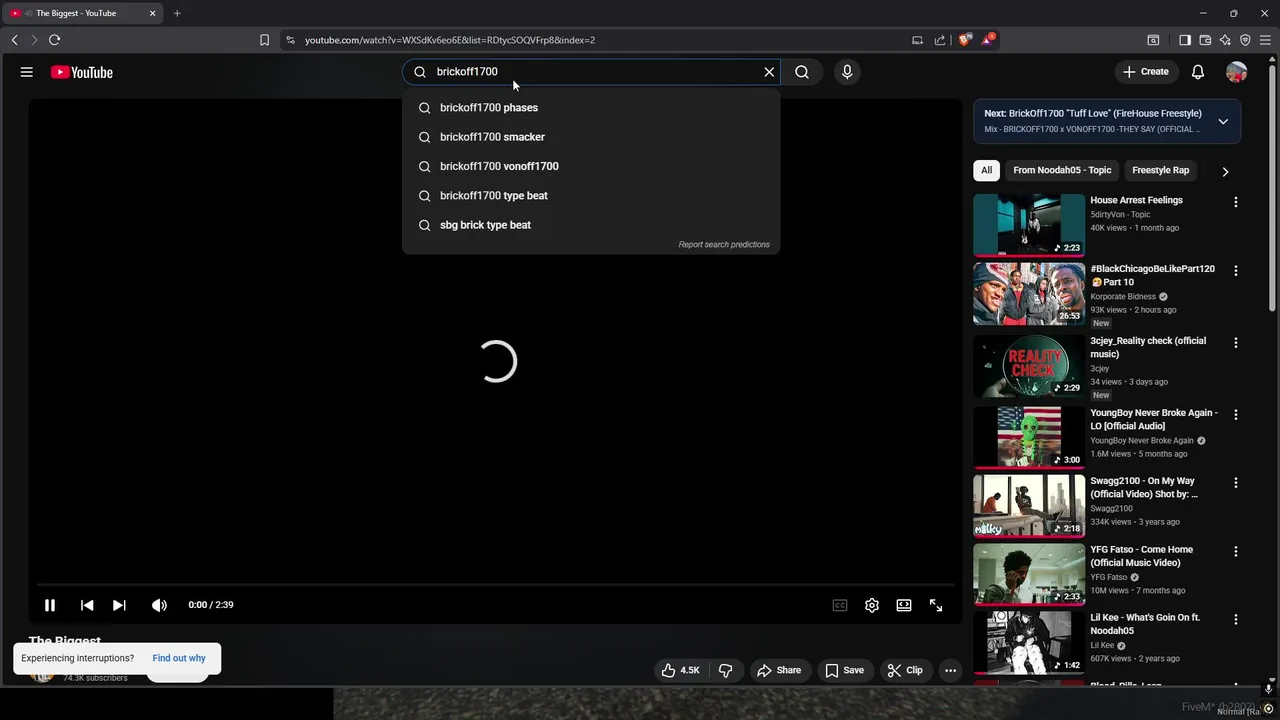Open options for Lil Kee video
Image resolution: width=1280 pixels, height=720 pixels.
coord(1236,620)
